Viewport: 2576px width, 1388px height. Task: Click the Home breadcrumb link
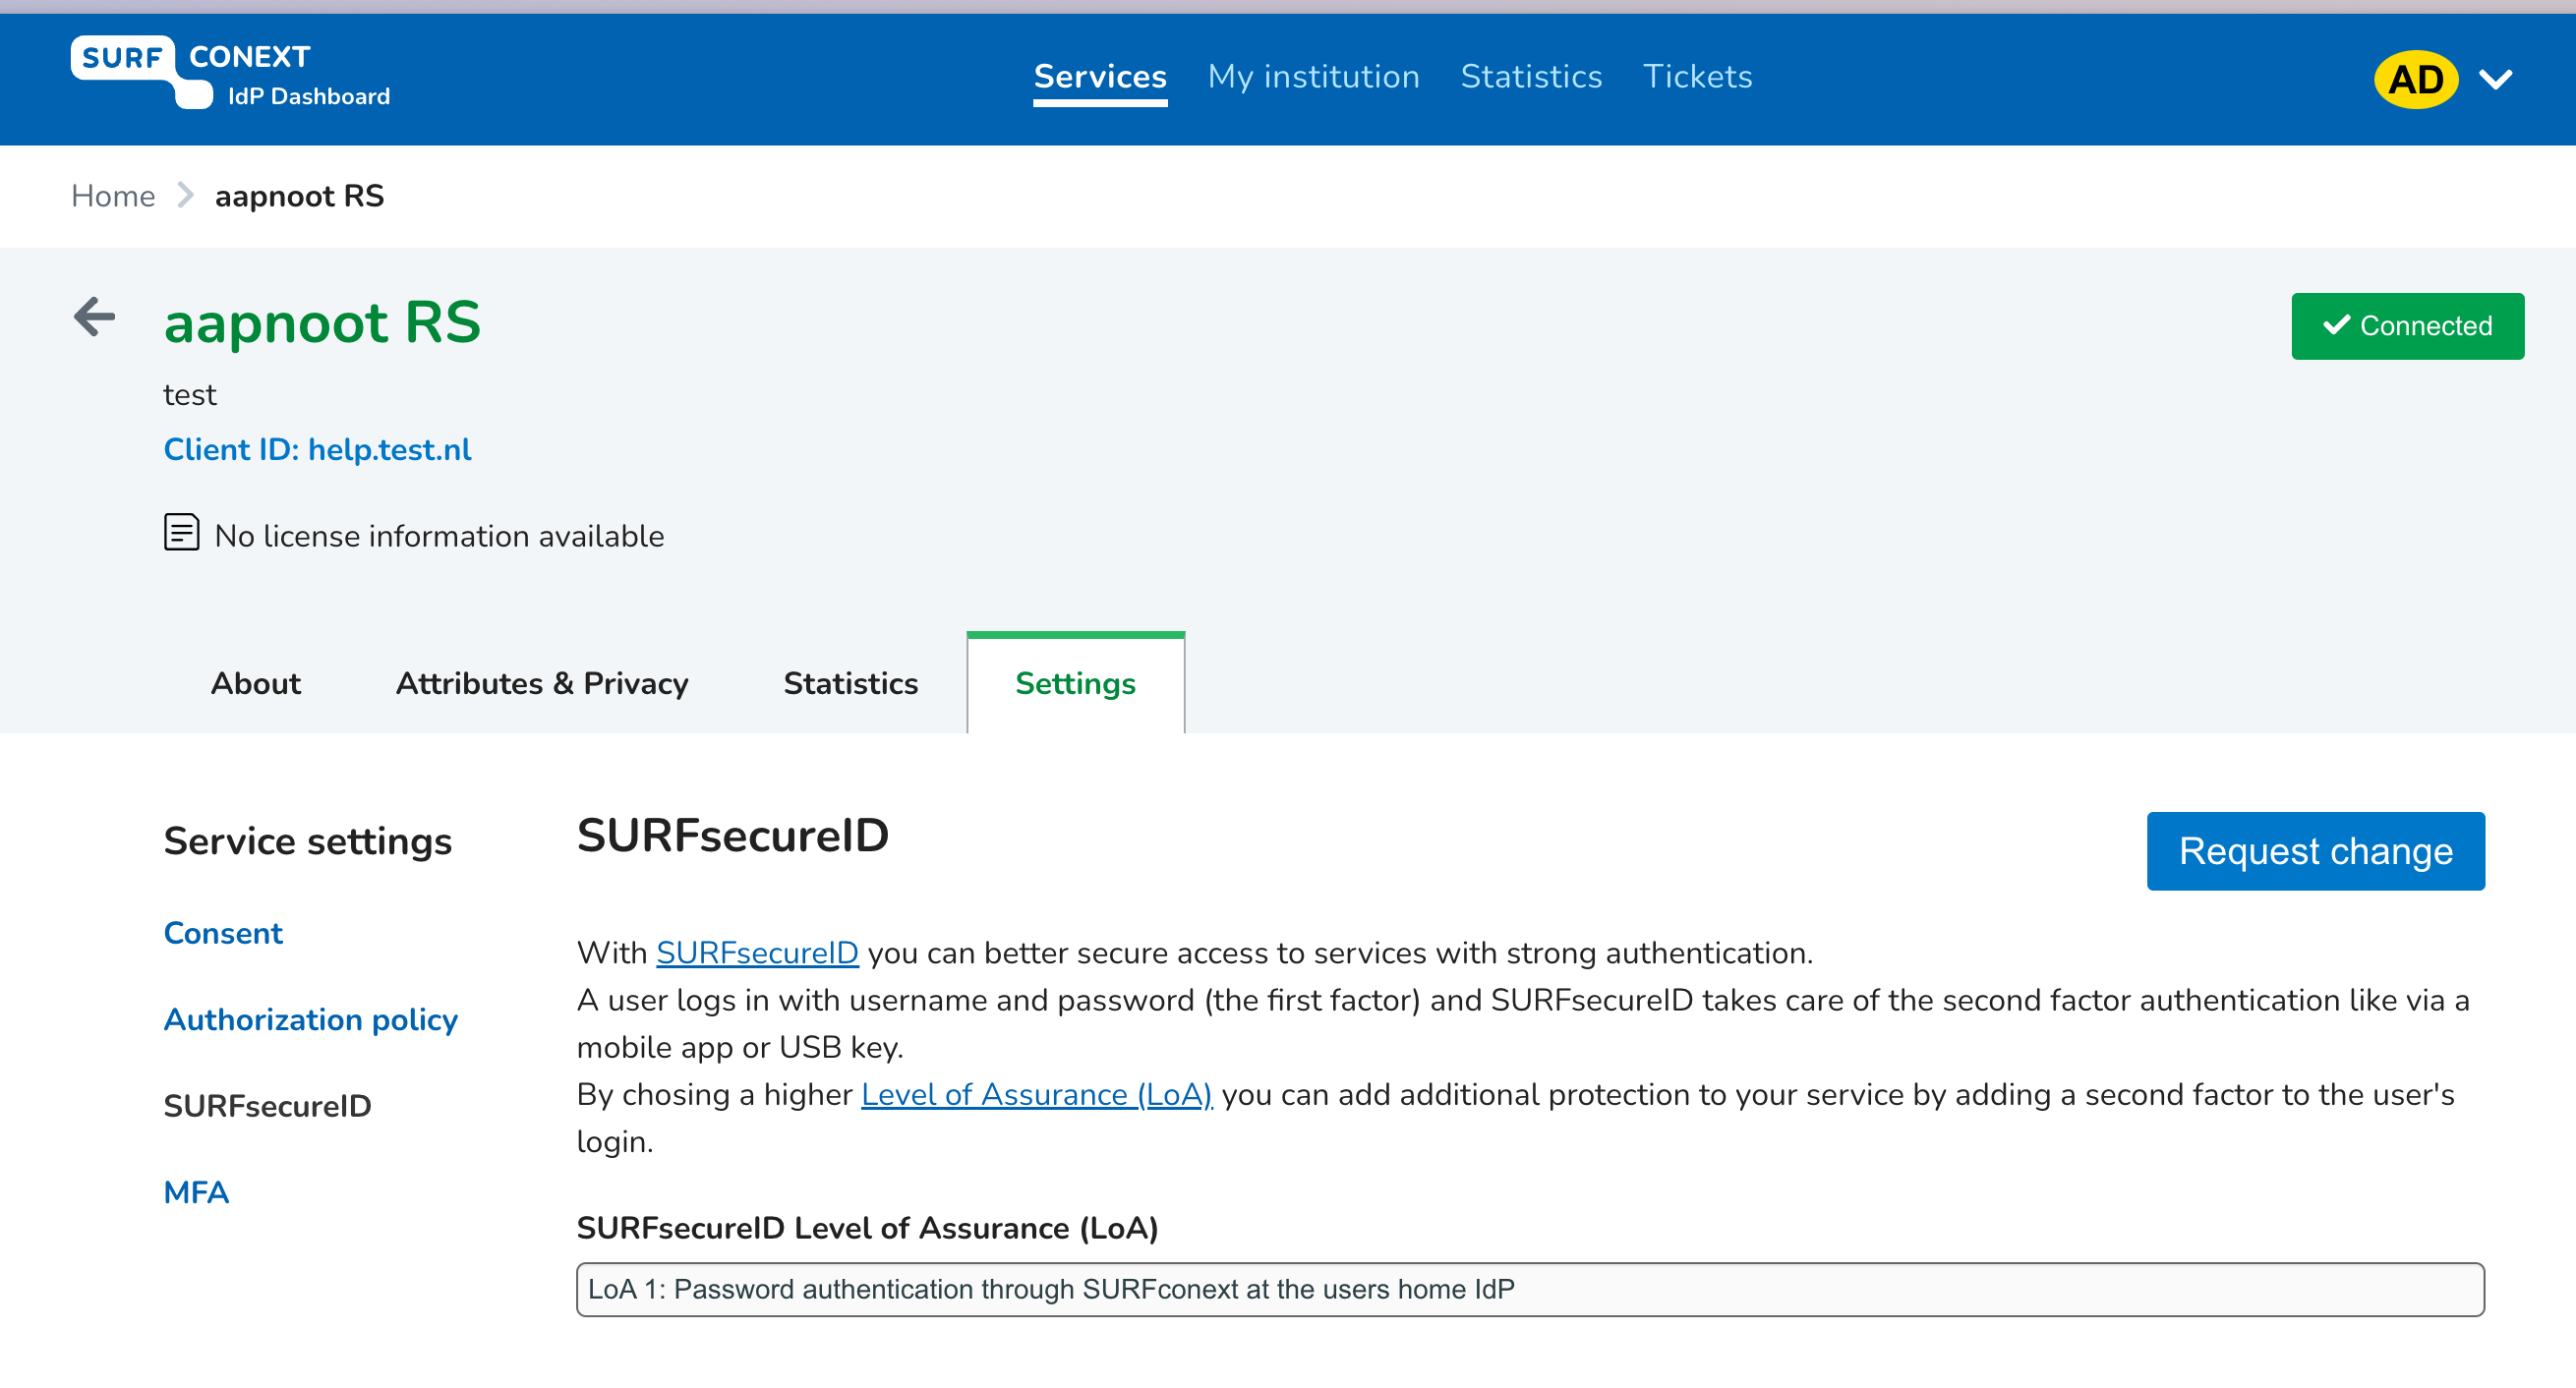113,196
